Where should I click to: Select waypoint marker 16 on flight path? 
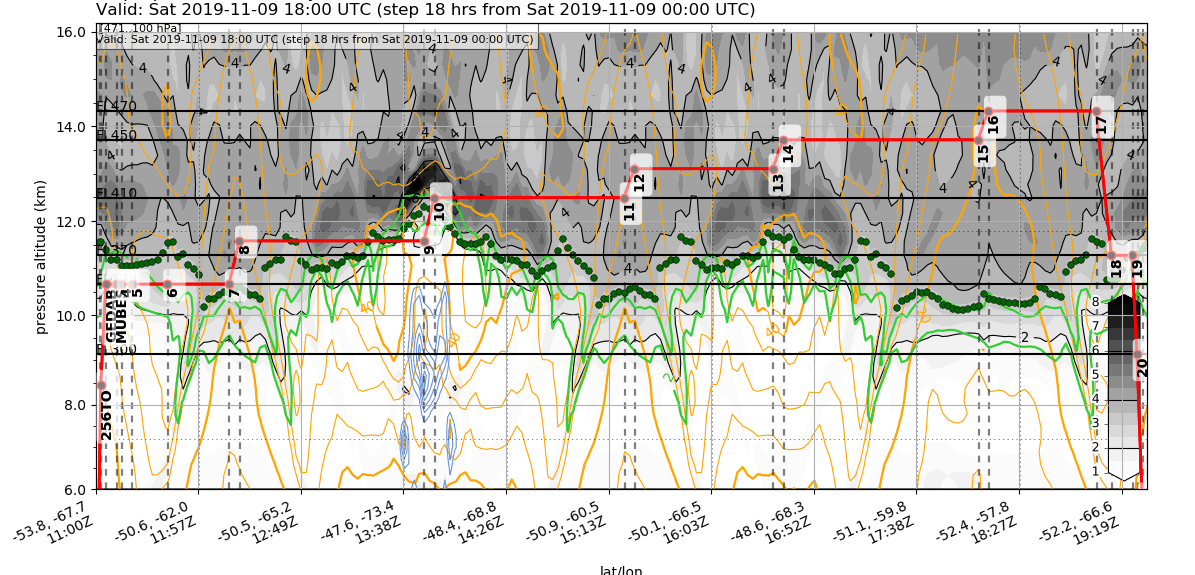(988, 111)
